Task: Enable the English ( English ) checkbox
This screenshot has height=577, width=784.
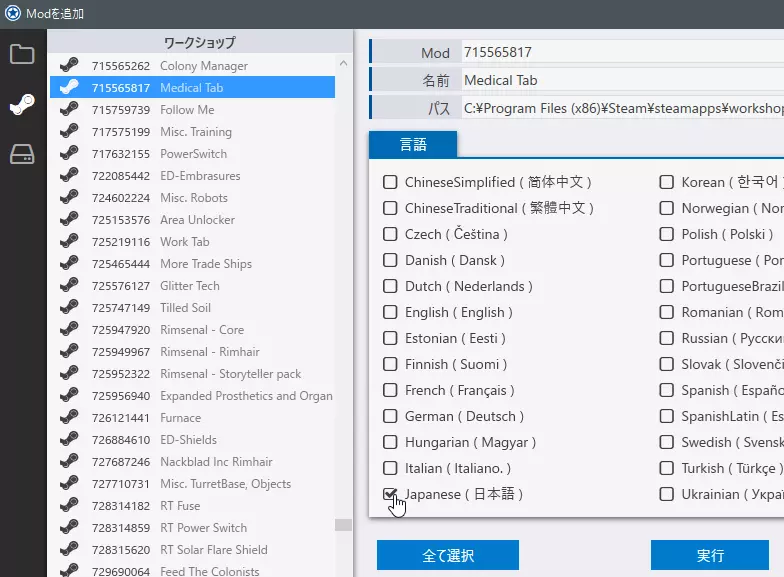Action: point(390,312)
